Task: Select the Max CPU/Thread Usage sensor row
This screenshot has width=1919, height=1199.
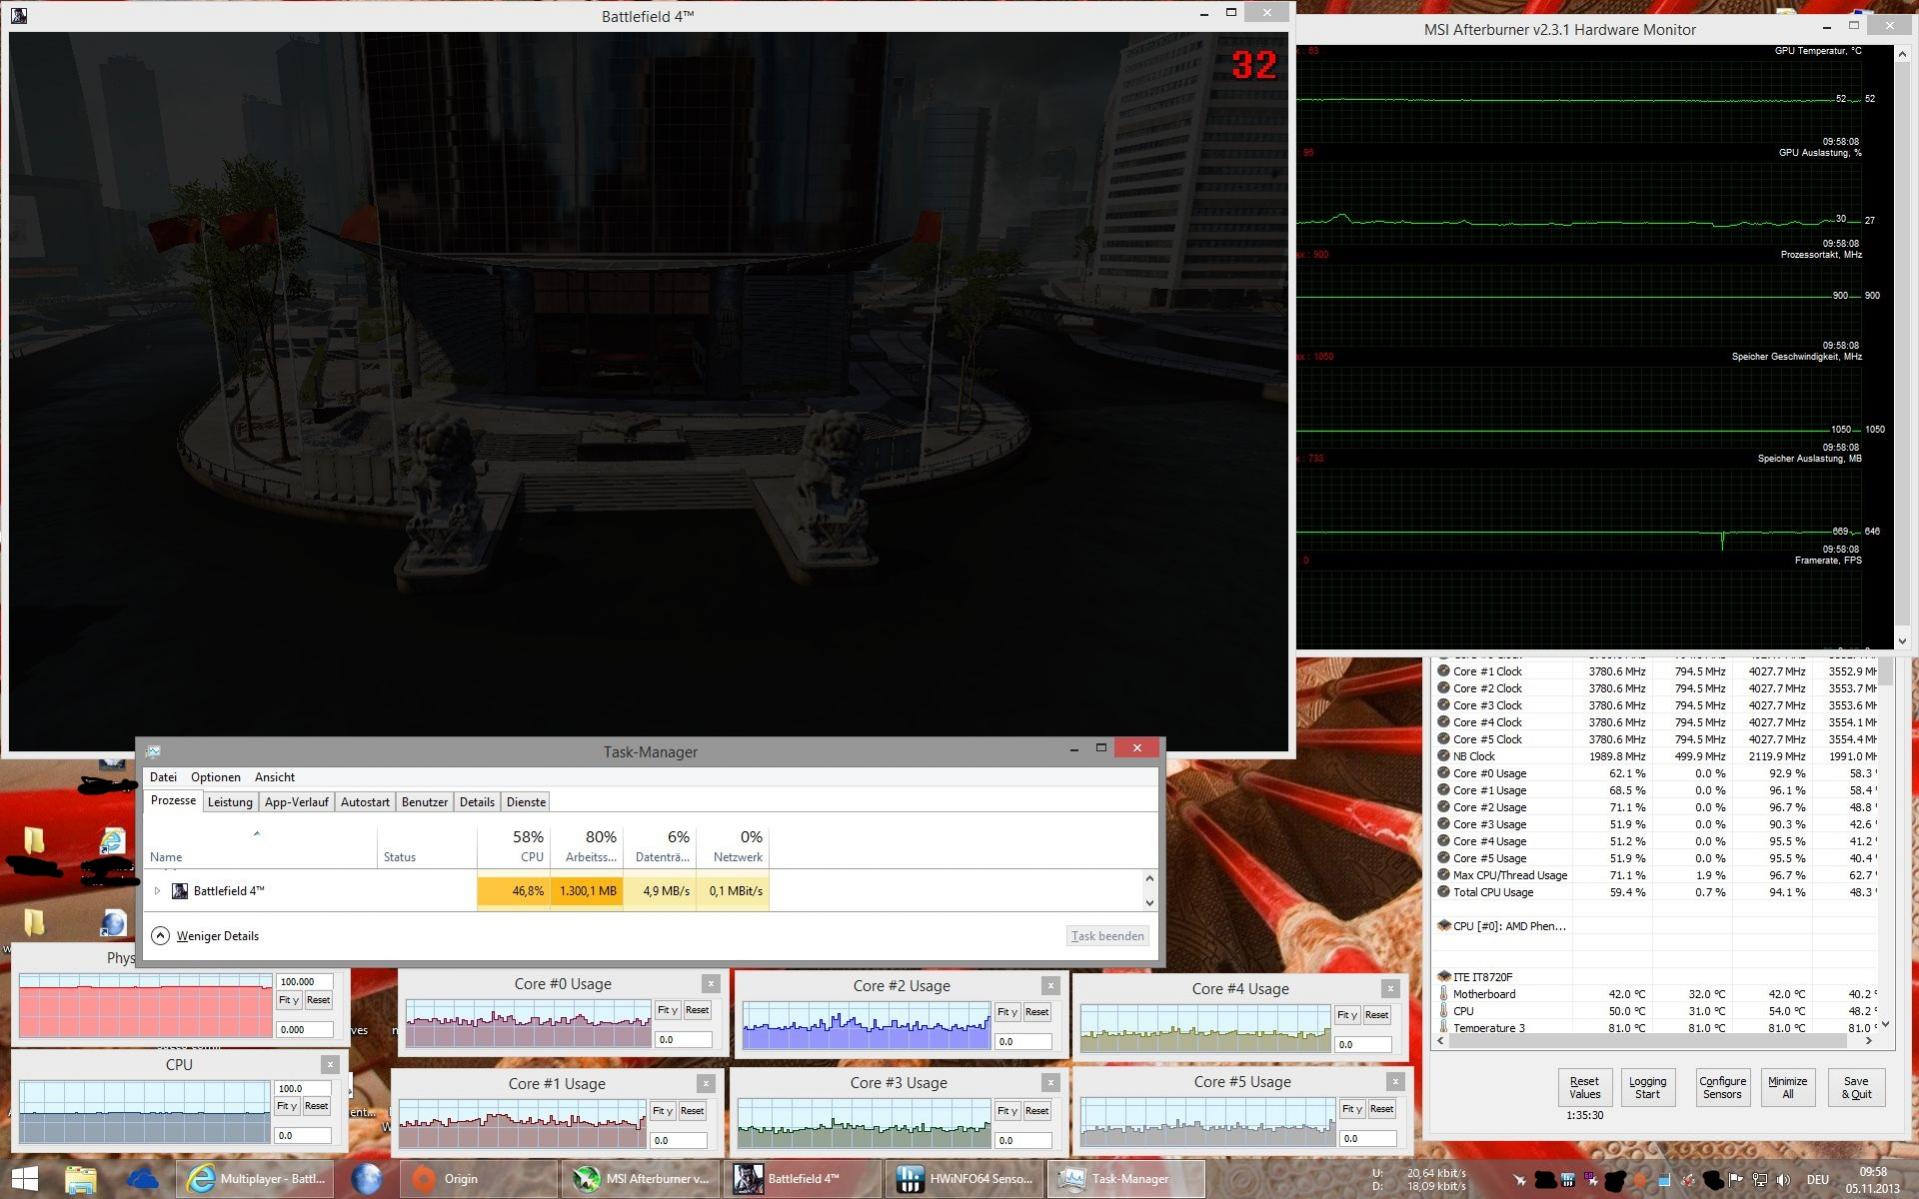Action: coord(1656,875)
